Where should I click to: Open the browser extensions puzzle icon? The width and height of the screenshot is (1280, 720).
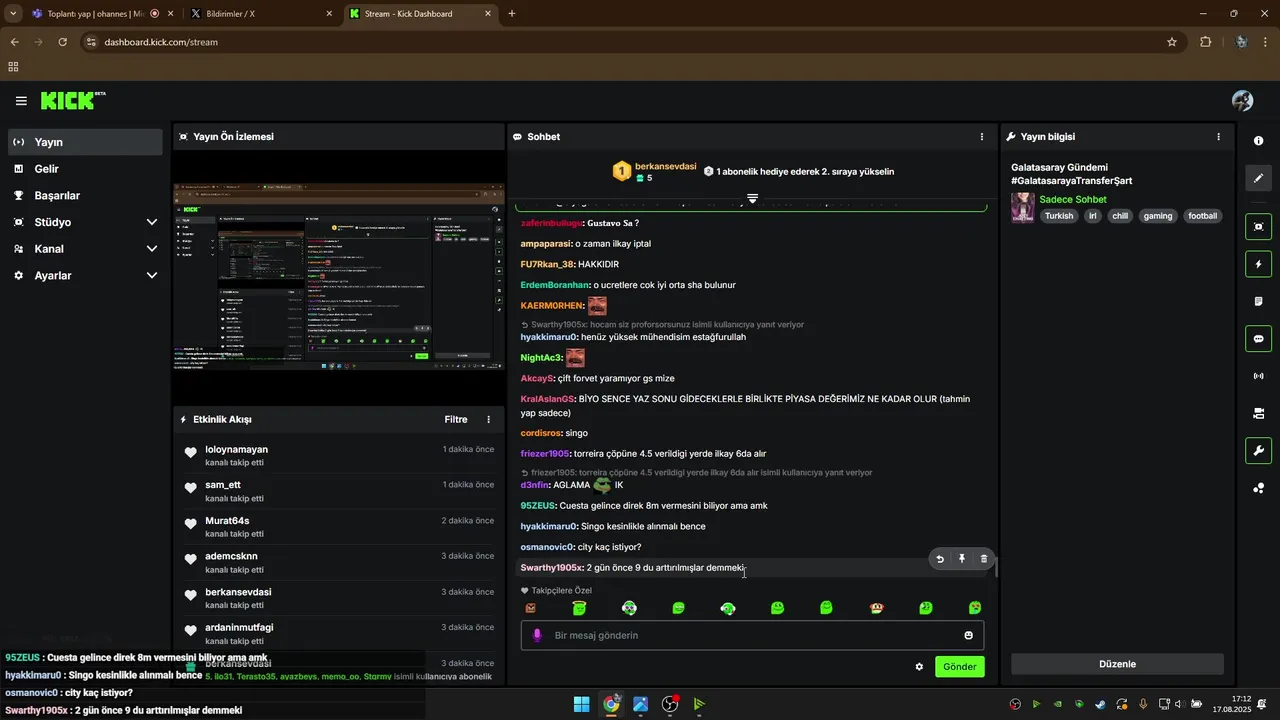[x=1206, y=42]
